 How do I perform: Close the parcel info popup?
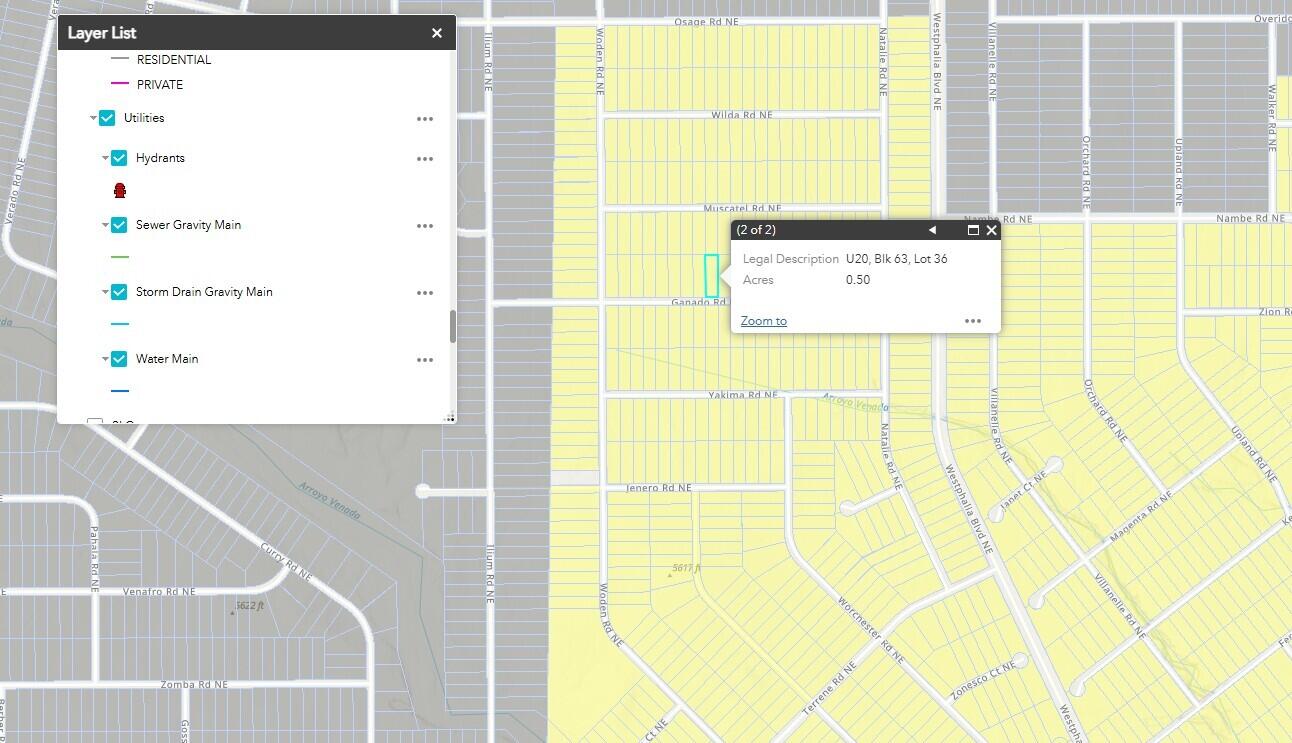point(991,230)
